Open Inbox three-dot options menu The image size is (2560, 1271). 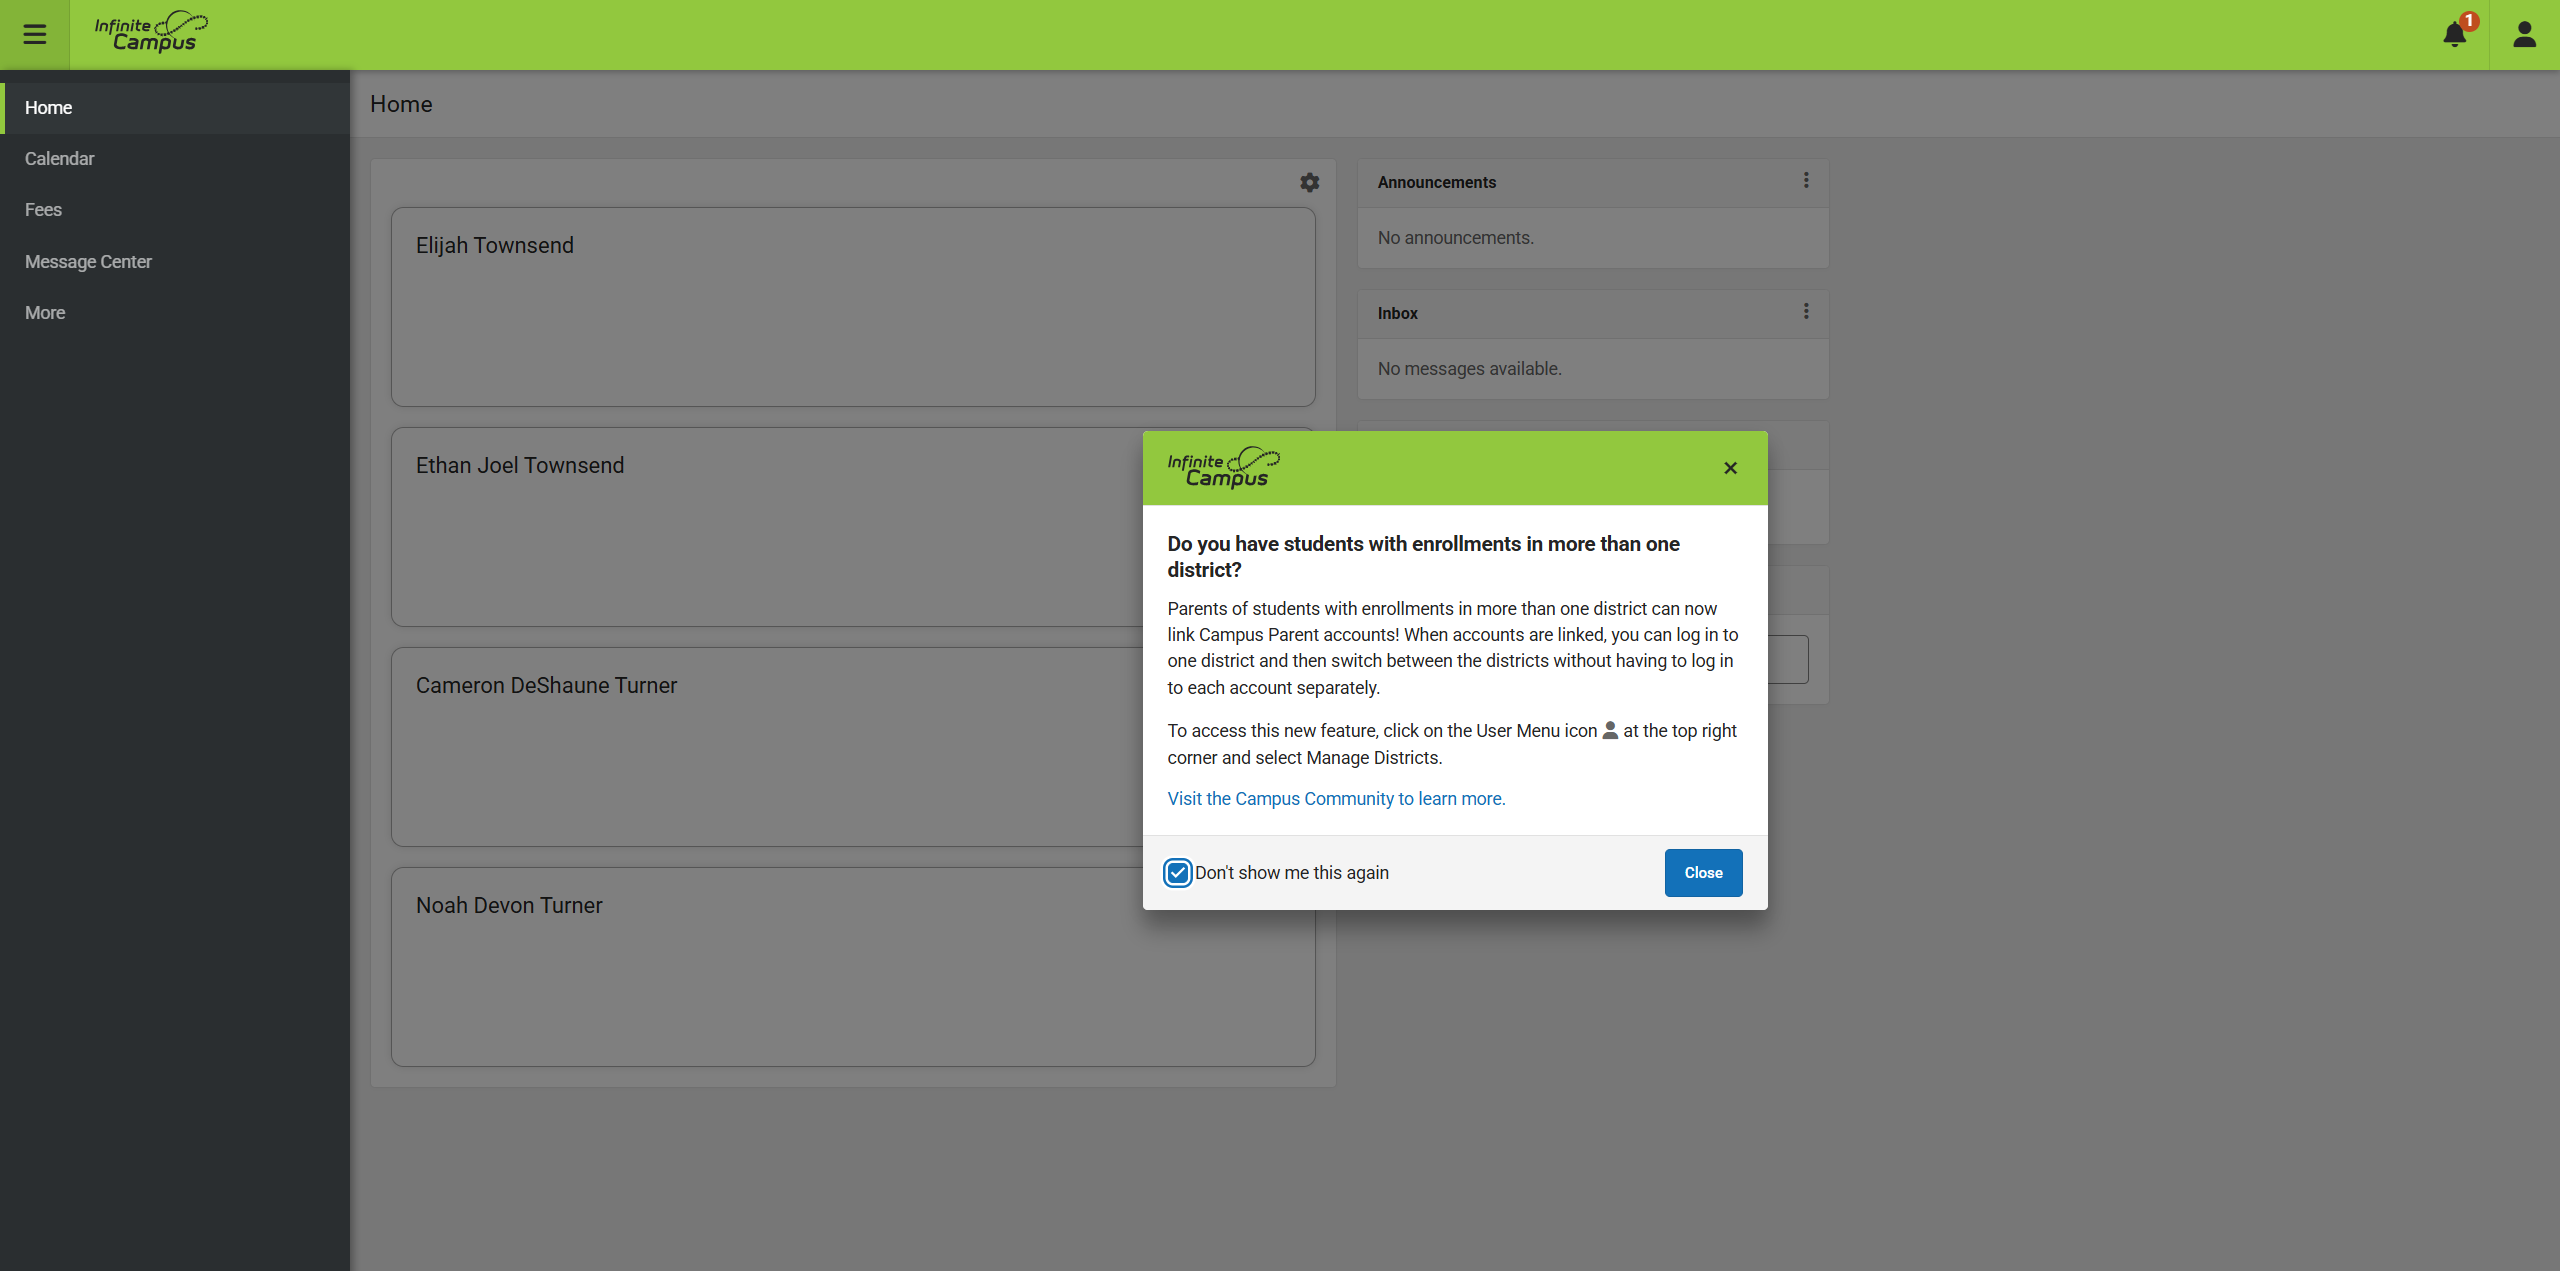click(x=1806, y=311)
